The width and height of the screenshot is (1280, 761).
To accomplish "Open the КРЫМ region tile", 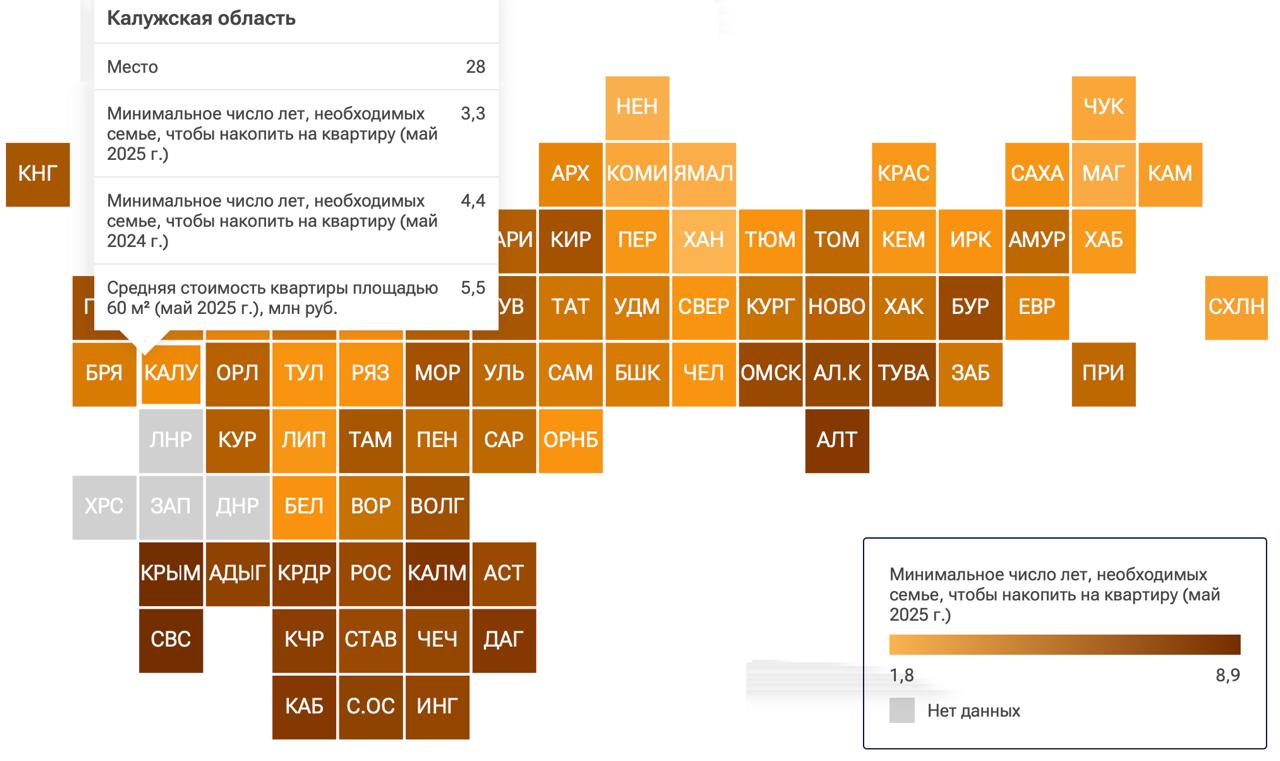I will click(x=171, y=574).
